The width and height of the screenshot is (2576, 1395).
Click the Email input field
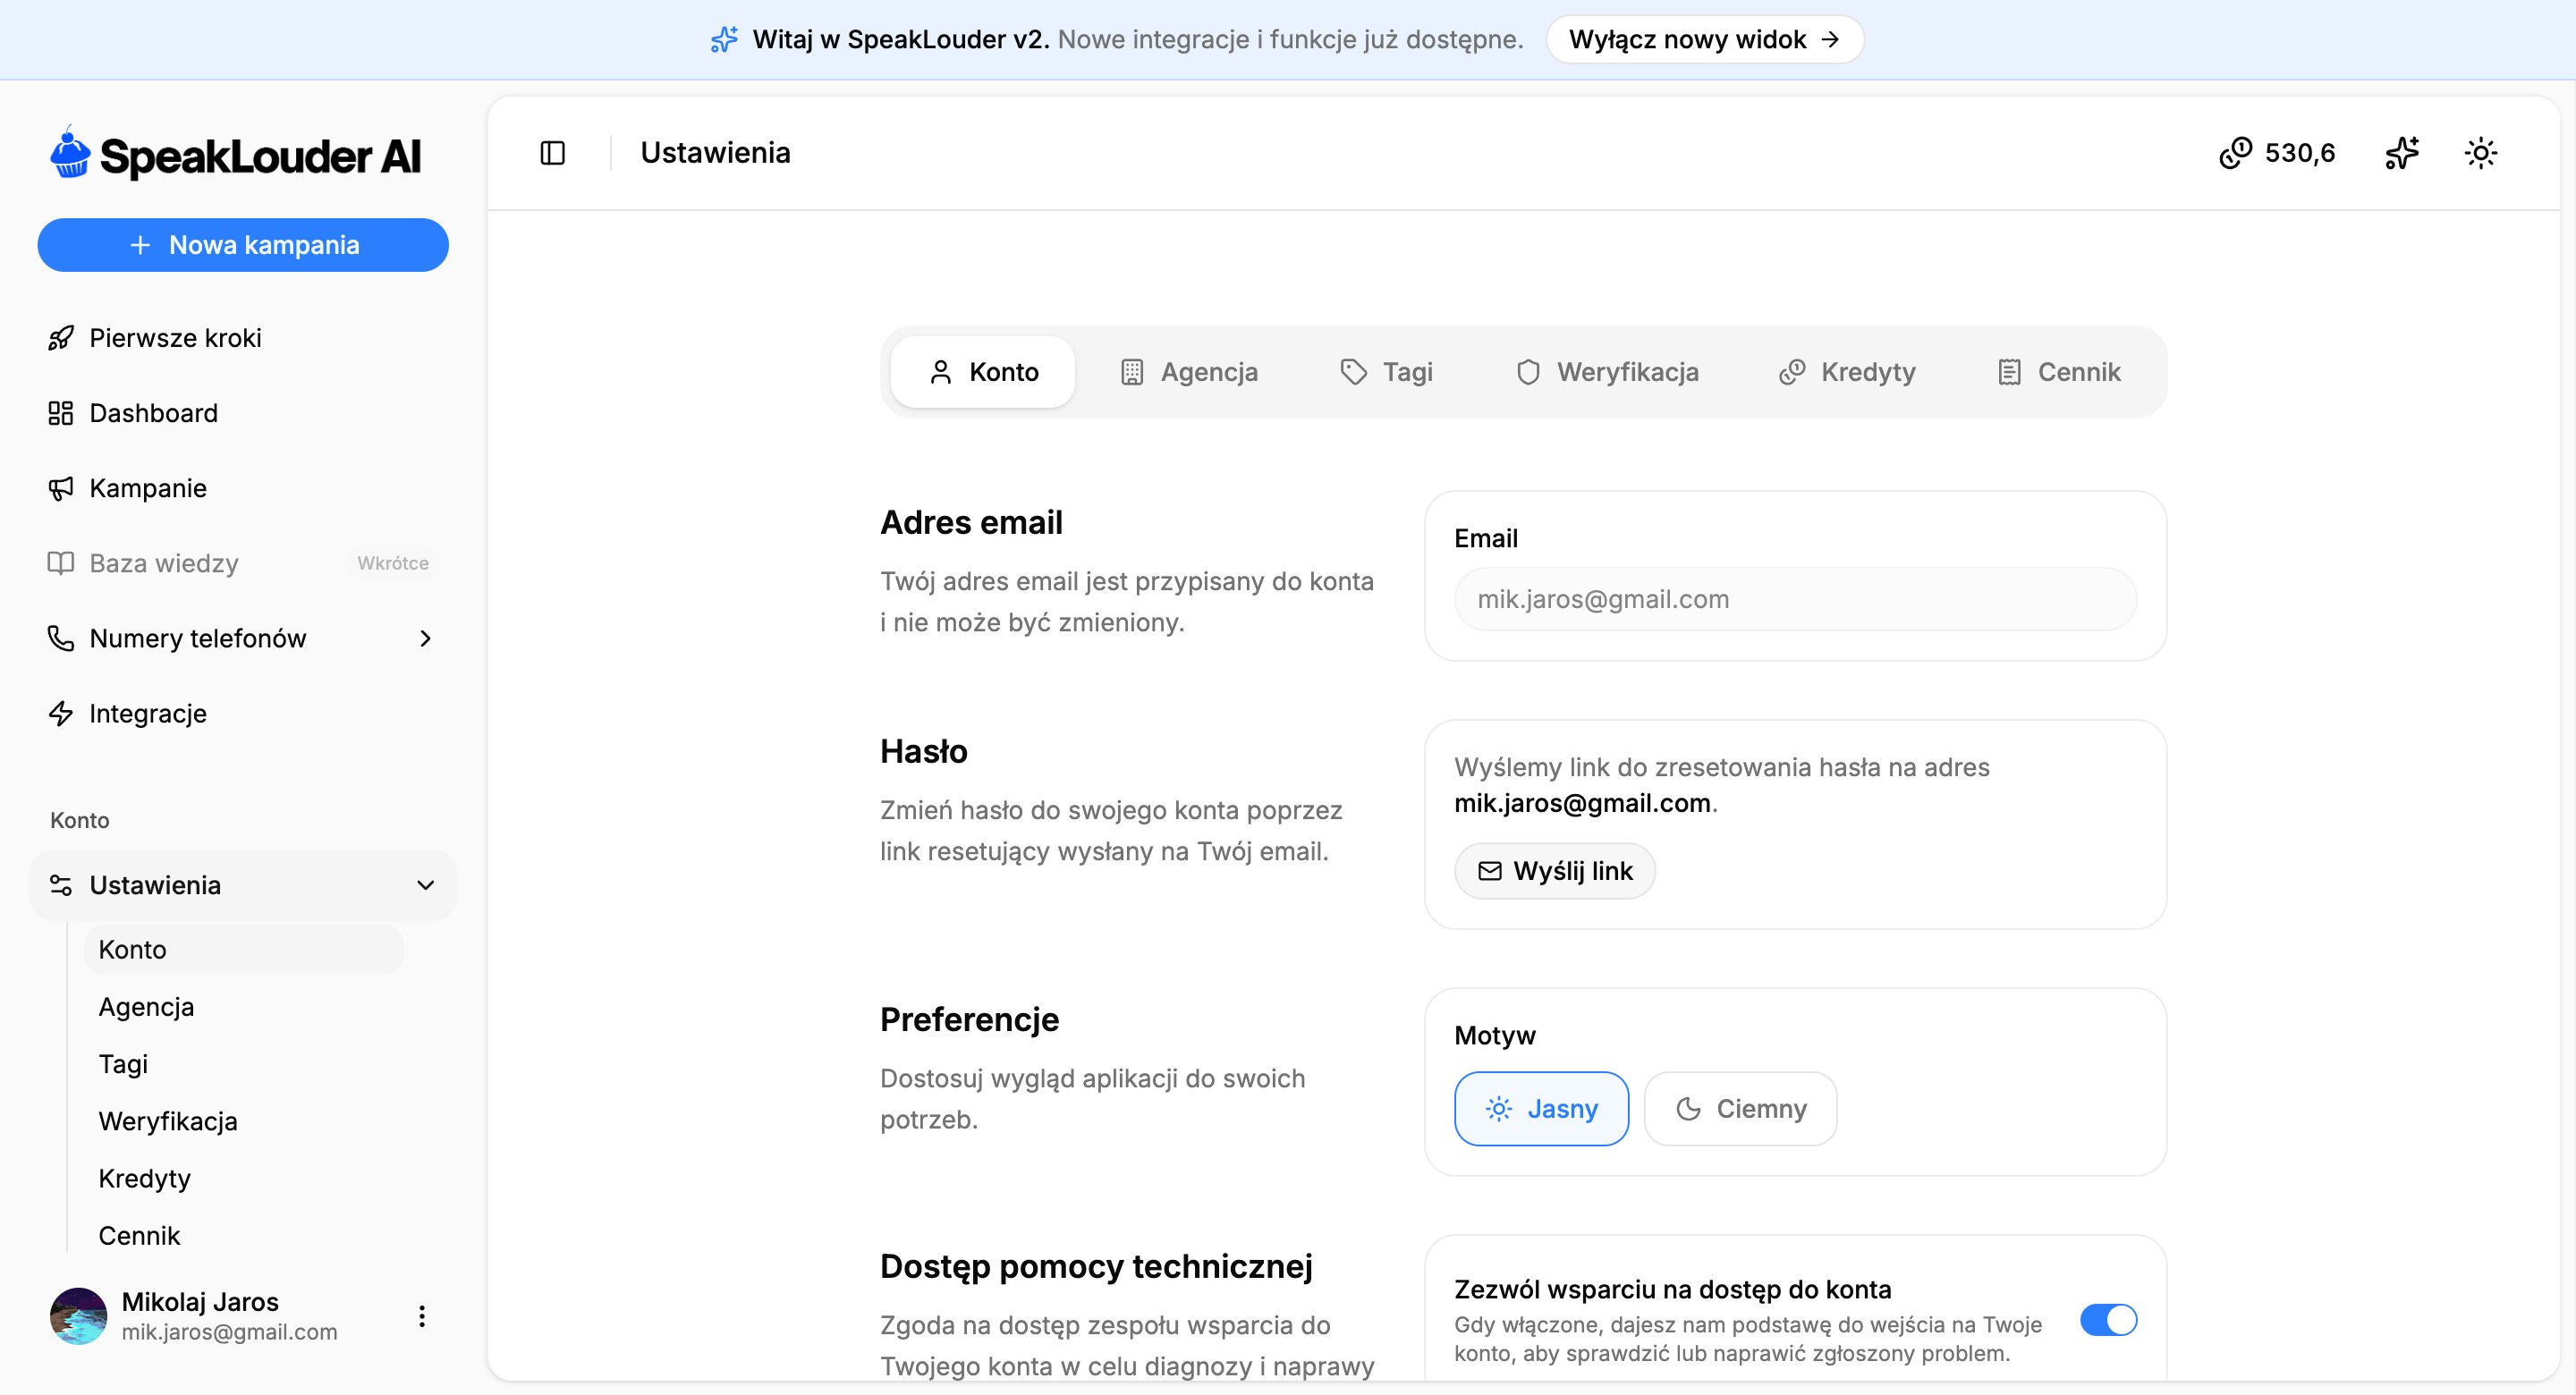coord(1795,599)
